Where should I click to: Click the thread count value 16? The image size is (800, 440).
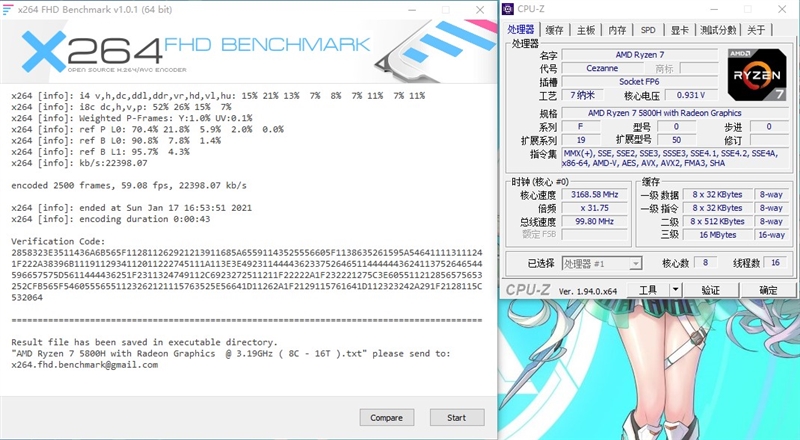click(776, 262)
